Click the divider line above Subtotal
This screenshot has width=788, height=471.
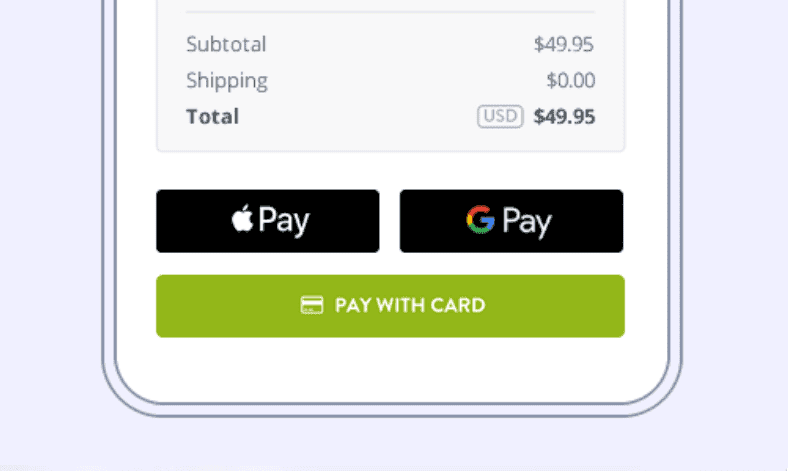390,12
